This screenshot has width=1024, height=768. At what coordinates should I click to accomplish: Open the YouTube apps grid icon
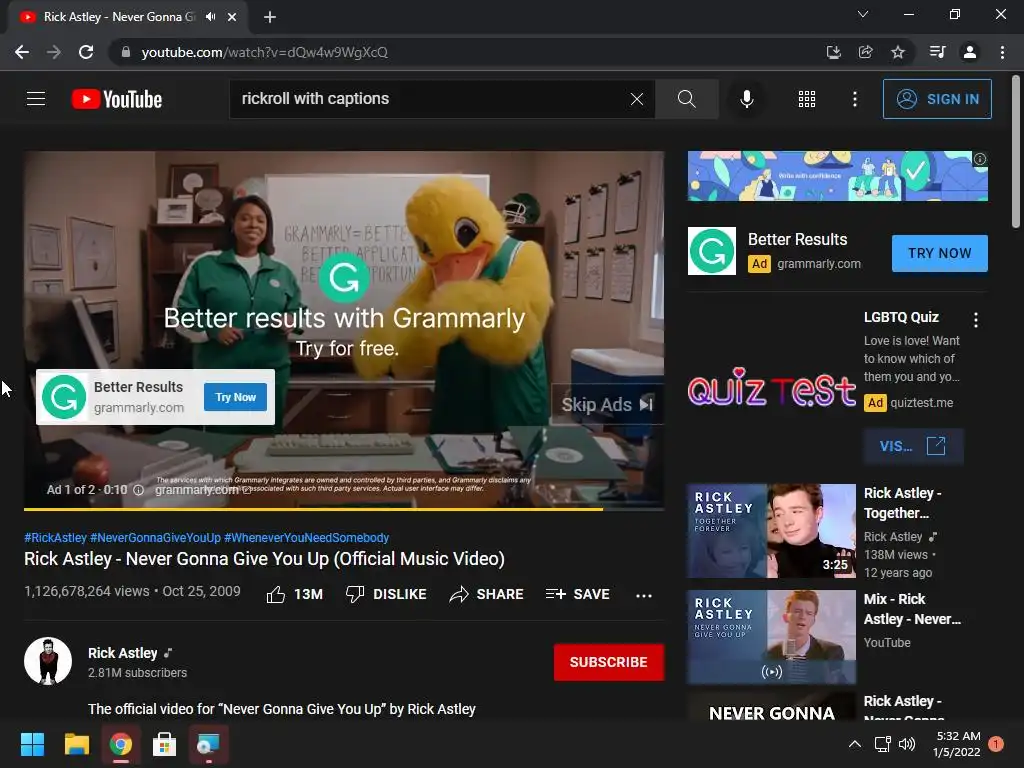coord(807,99)
